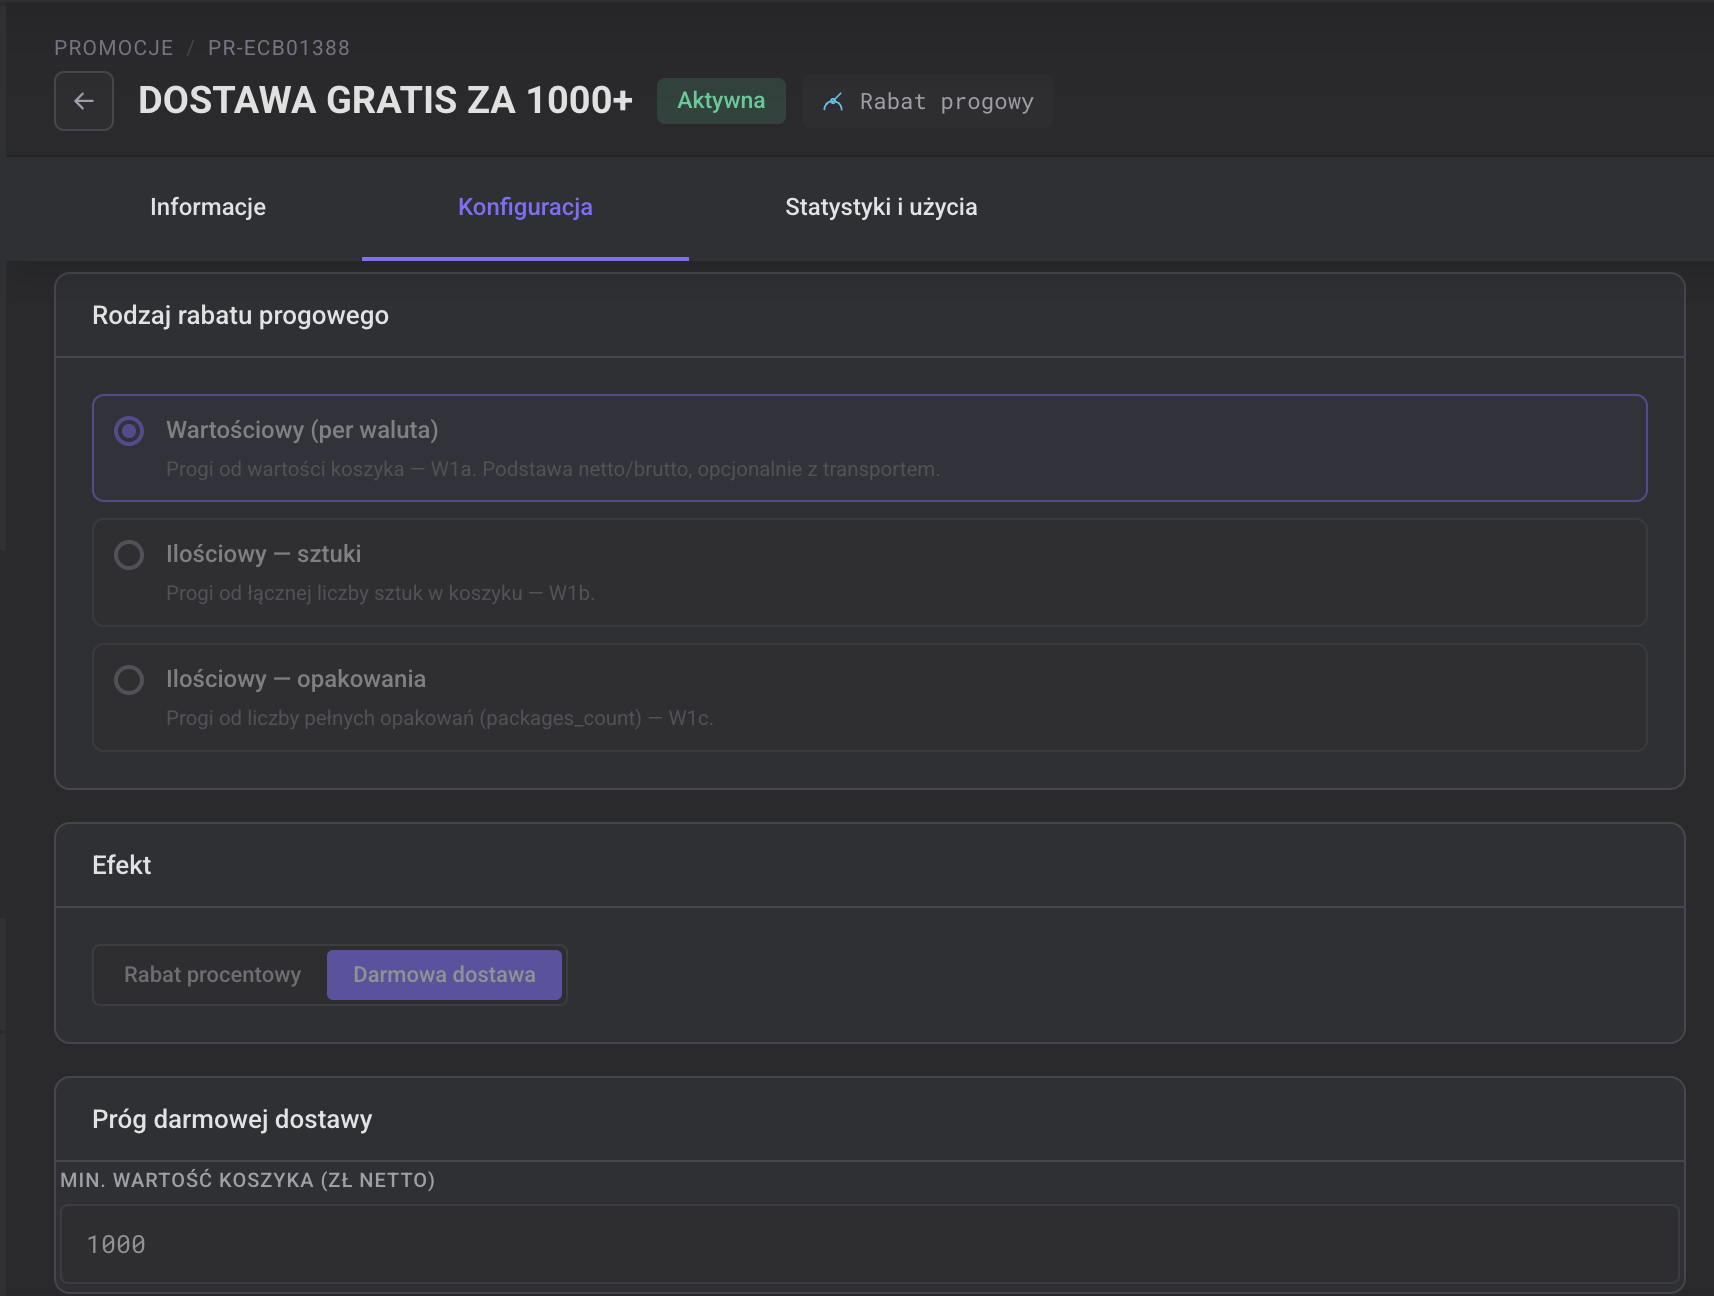Click the Efekt section heading
This screenshot has width=1714, height=1296.
click(x=122, y=865)
